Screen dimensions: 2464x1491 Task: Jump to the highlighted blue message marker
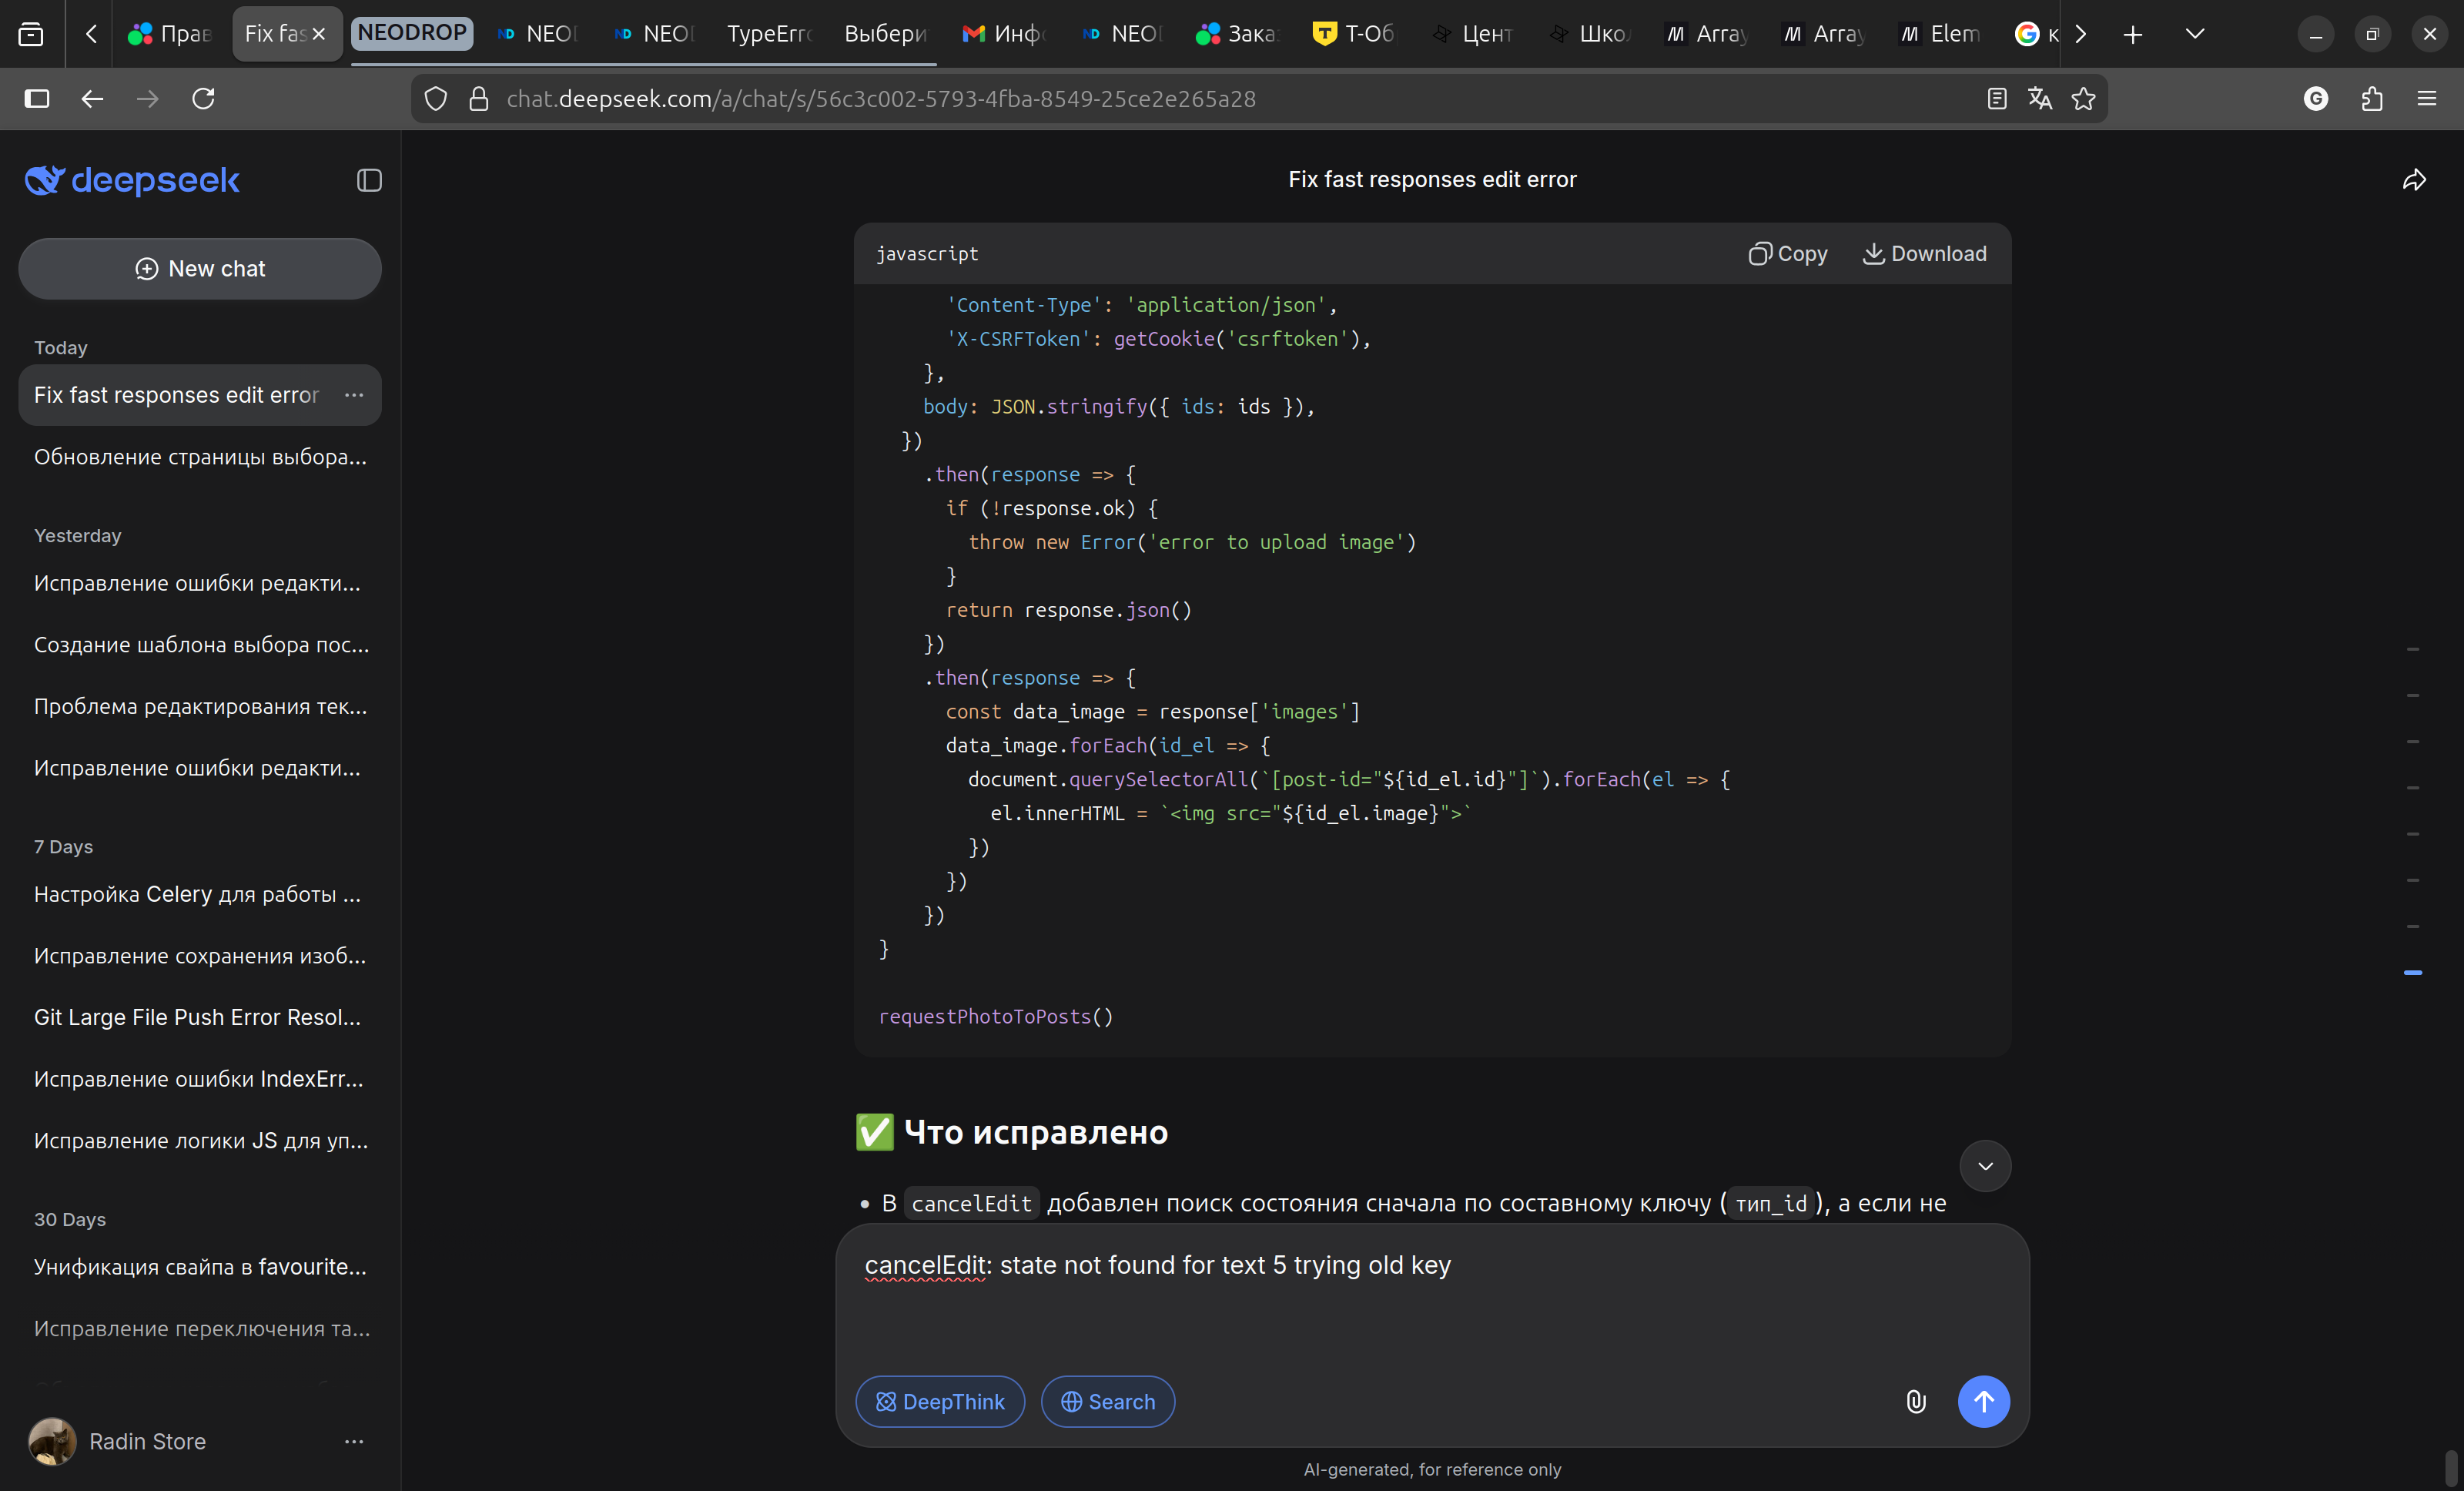(2412, 972)
